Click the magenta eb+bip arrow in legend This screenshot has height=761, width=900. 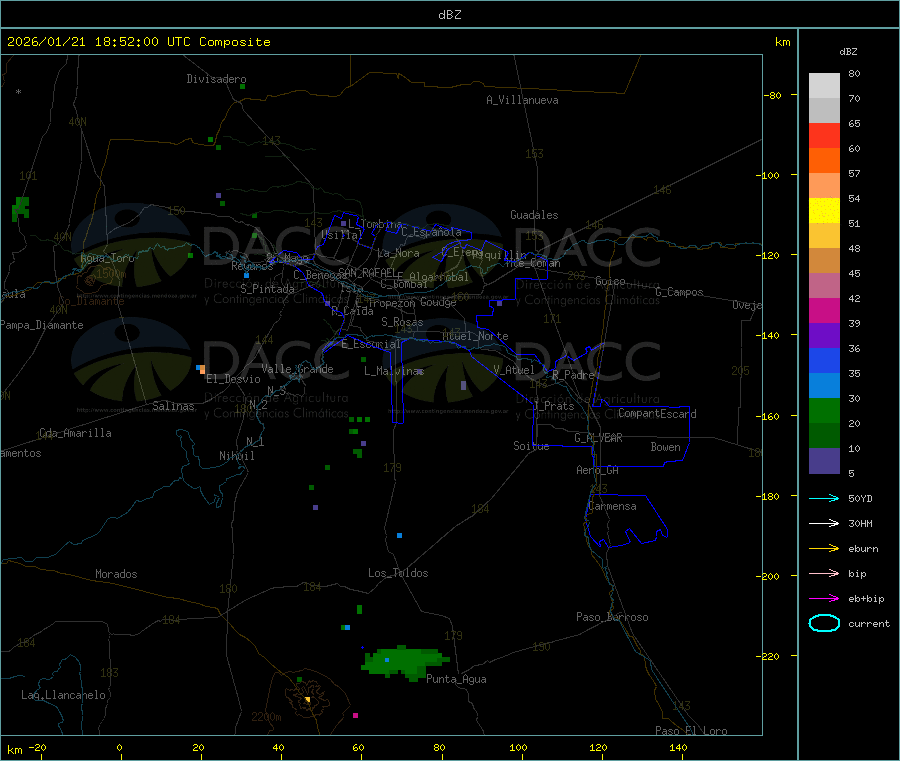(x=824, y=598)
